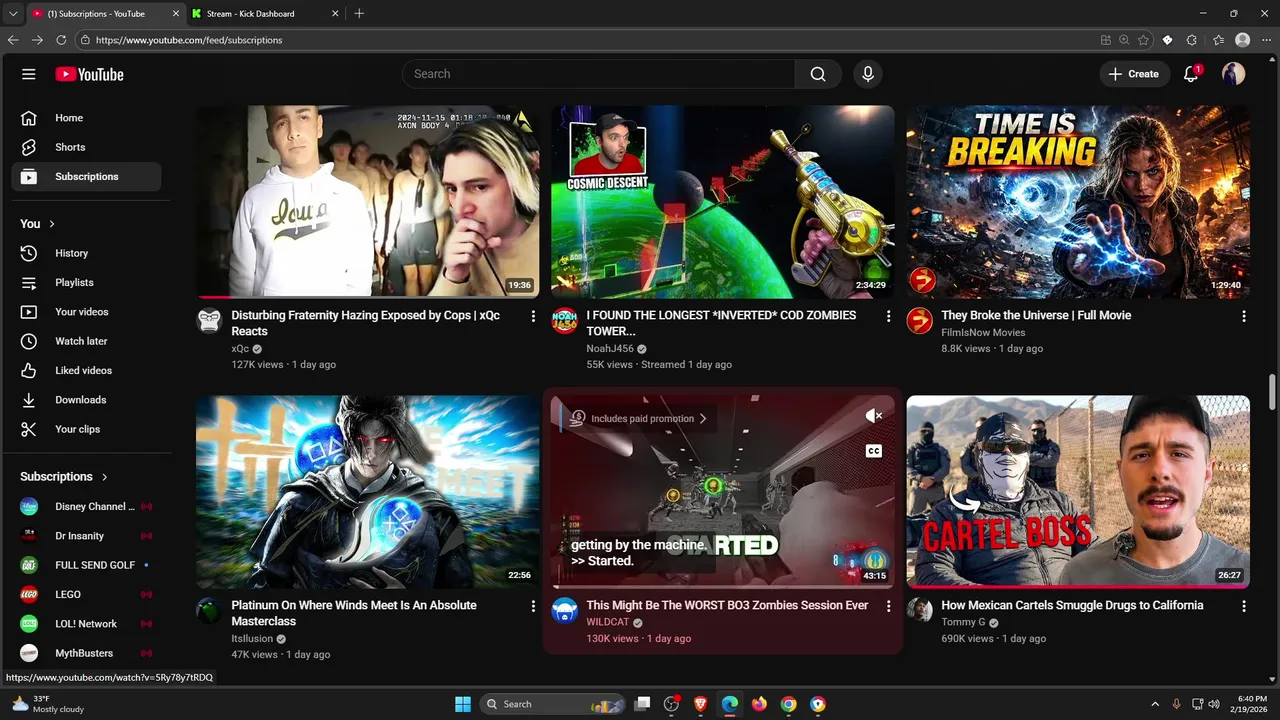The height and width of the screenshot is (720, 1280).
Task: Open the account avatar menu
Action: (x=1234, y=74)
